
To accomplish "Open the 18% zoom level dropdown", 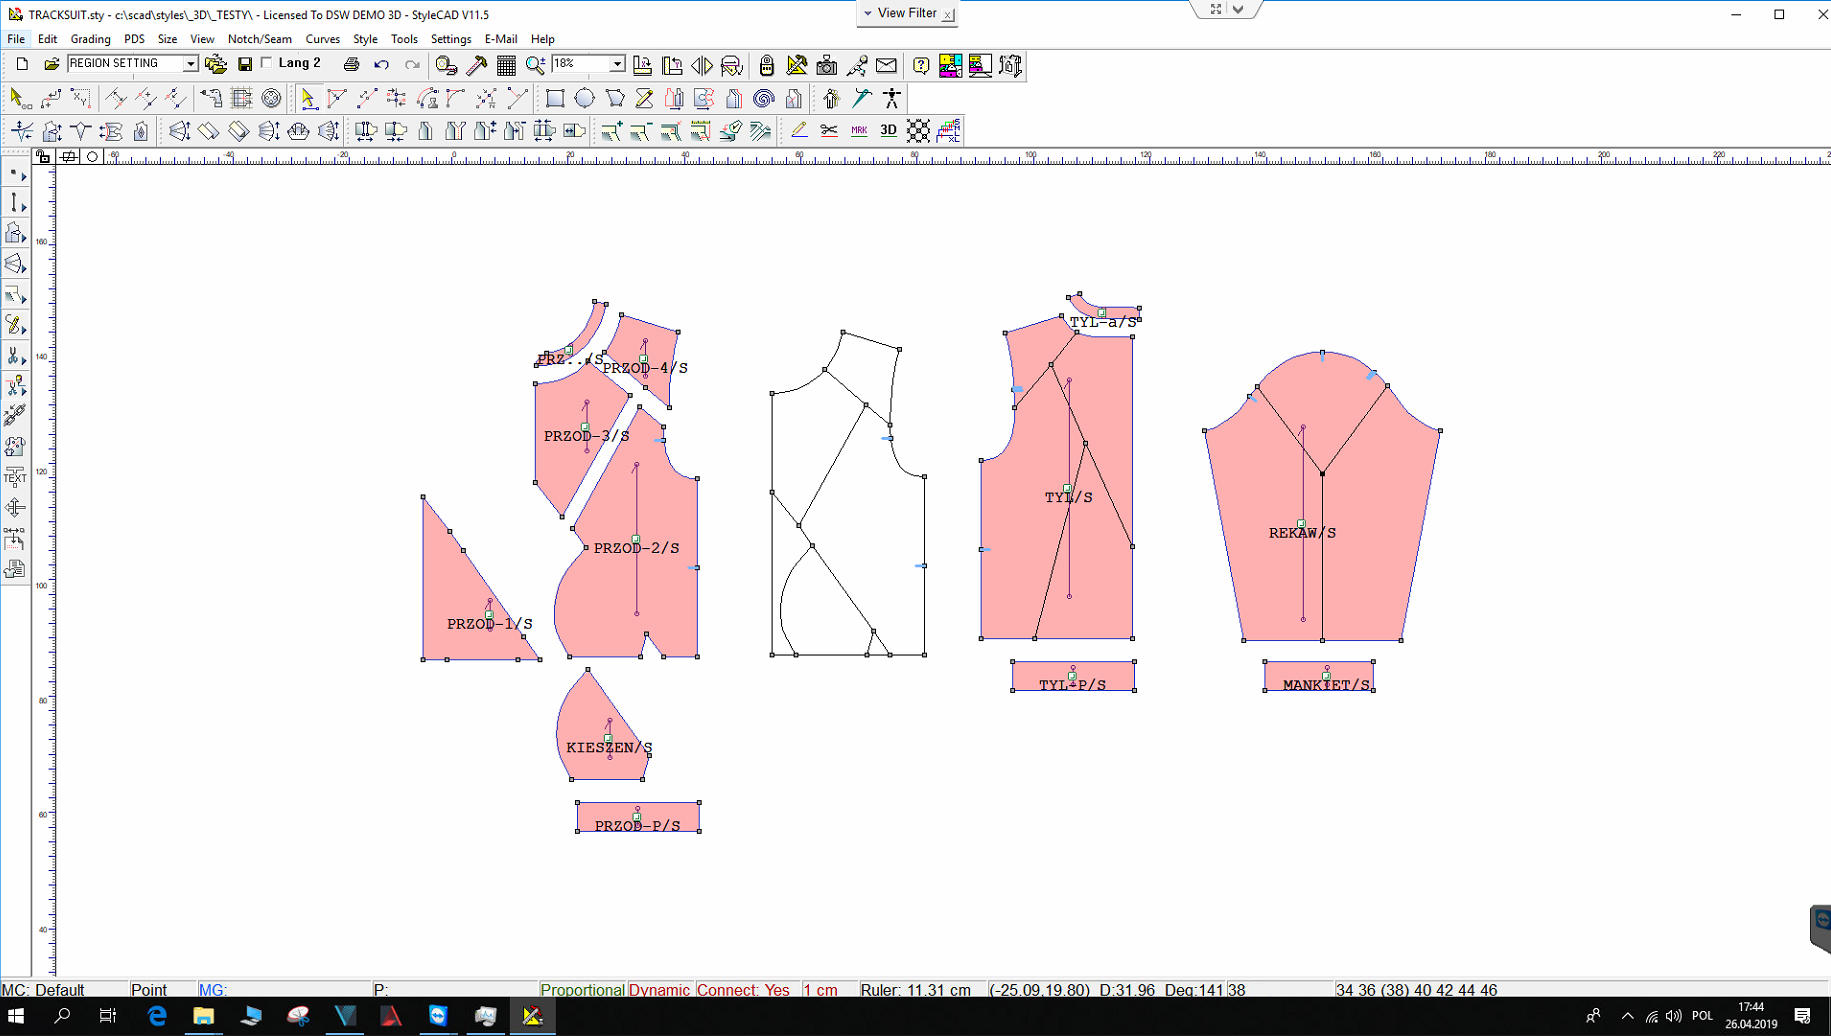I will click(x=617, y=64).
